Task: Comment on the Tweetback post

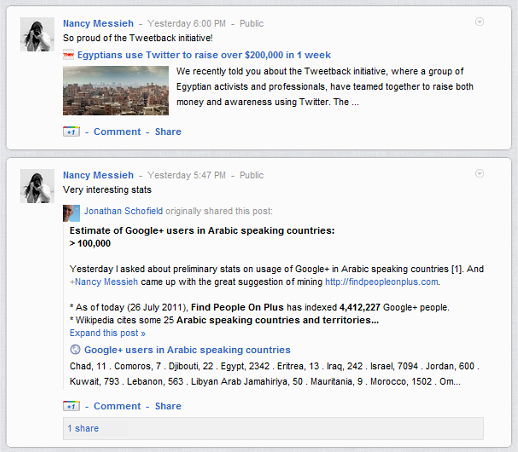Action: 117,132
